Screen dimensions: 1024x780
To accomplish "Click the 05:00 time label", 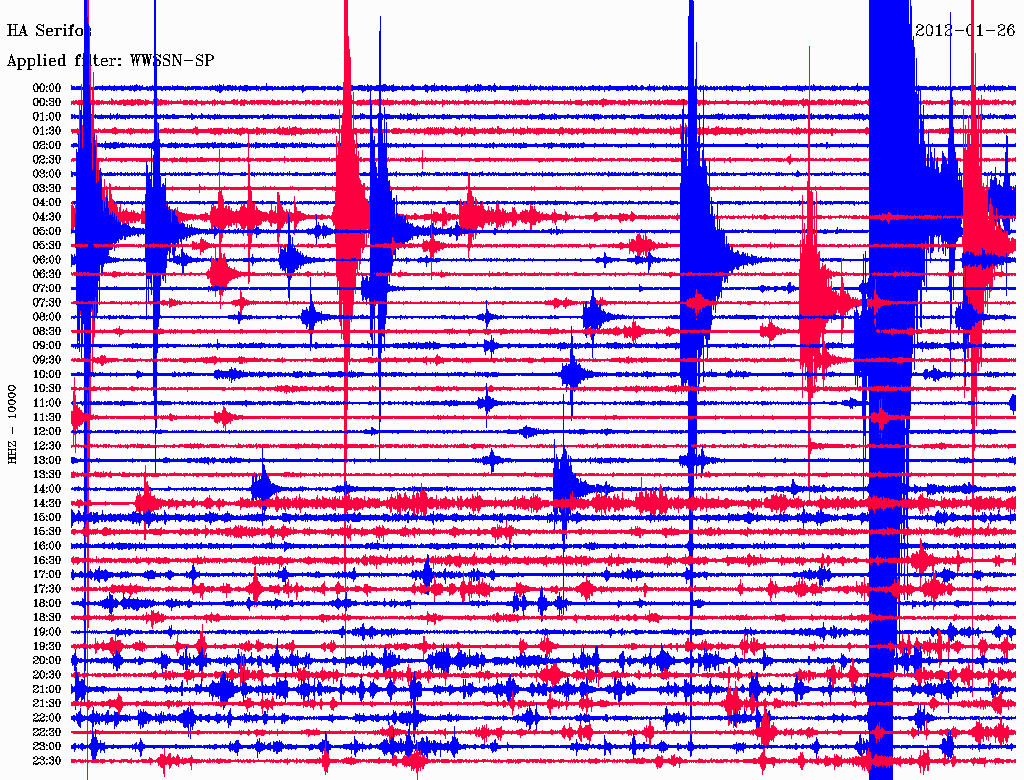I will pos(47,231).
